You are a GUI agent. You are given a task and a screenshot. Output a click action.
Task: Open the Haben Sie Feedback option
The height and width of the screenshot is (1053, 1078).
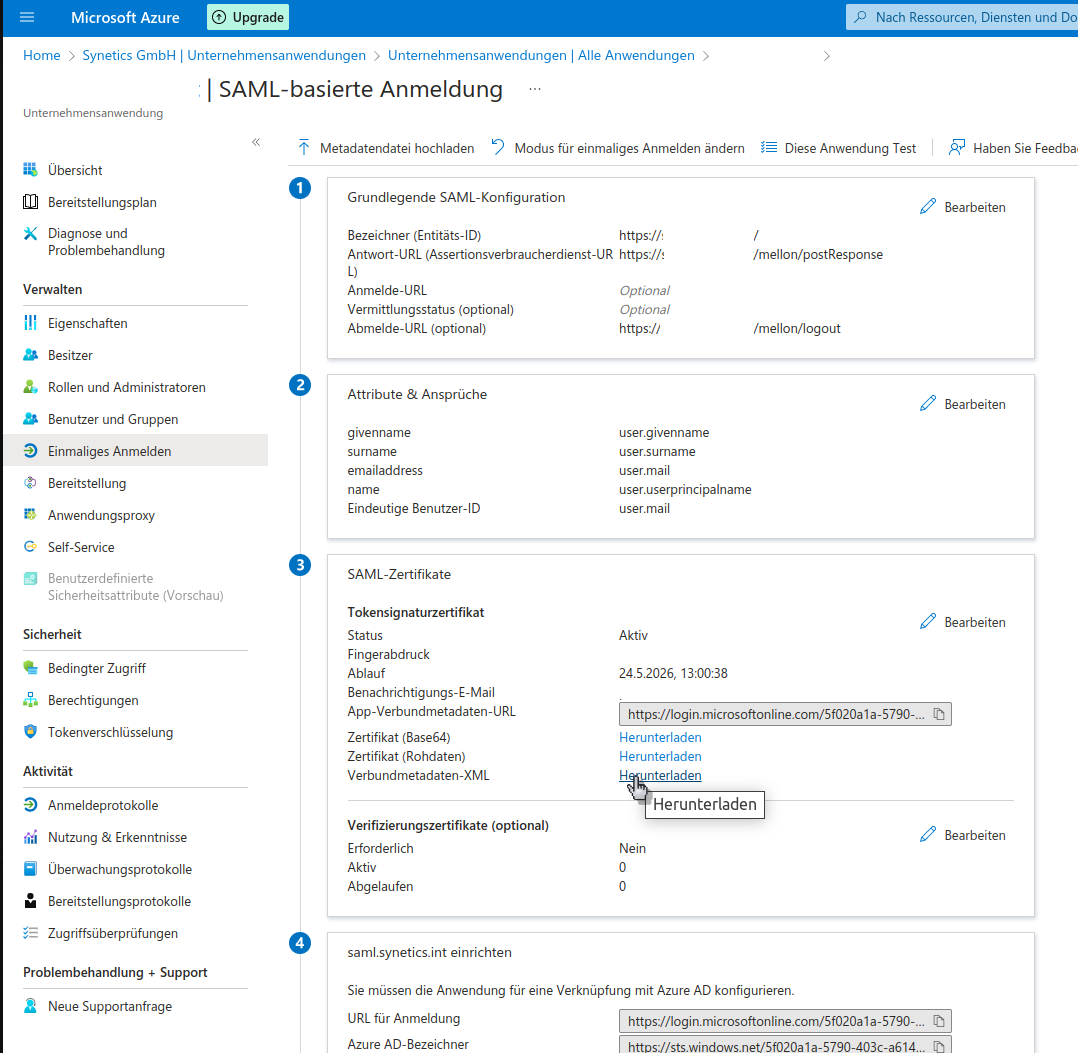1013,148
